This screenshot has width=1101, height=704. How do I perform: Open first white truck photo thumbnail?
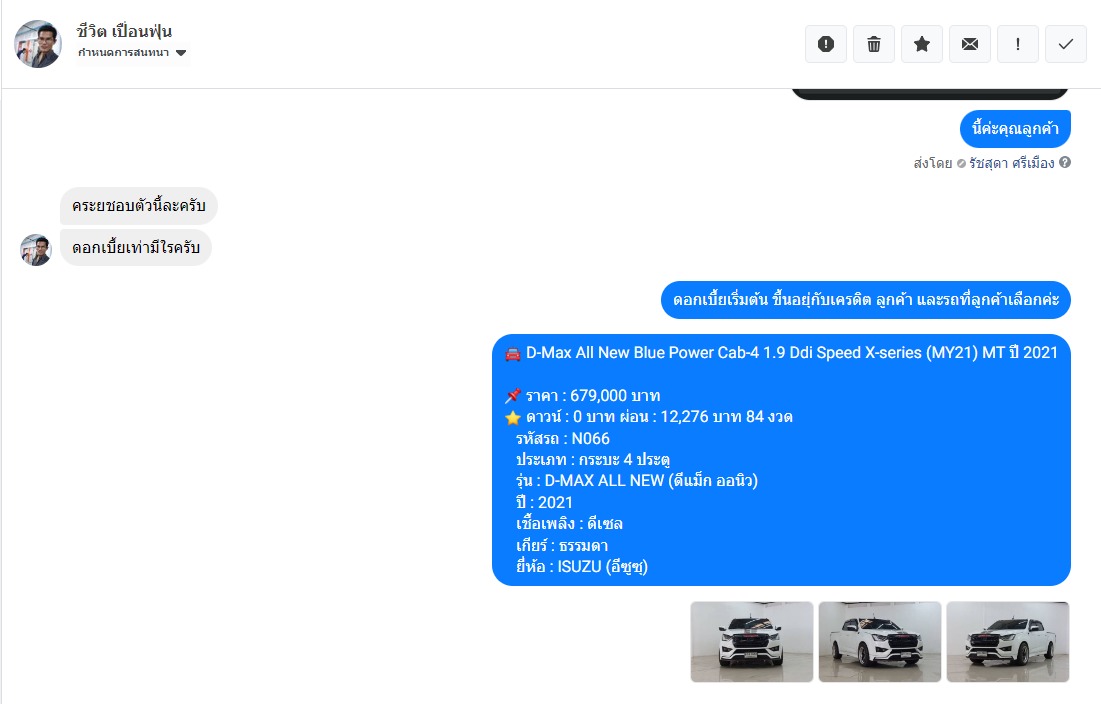[x=752, y=642]
